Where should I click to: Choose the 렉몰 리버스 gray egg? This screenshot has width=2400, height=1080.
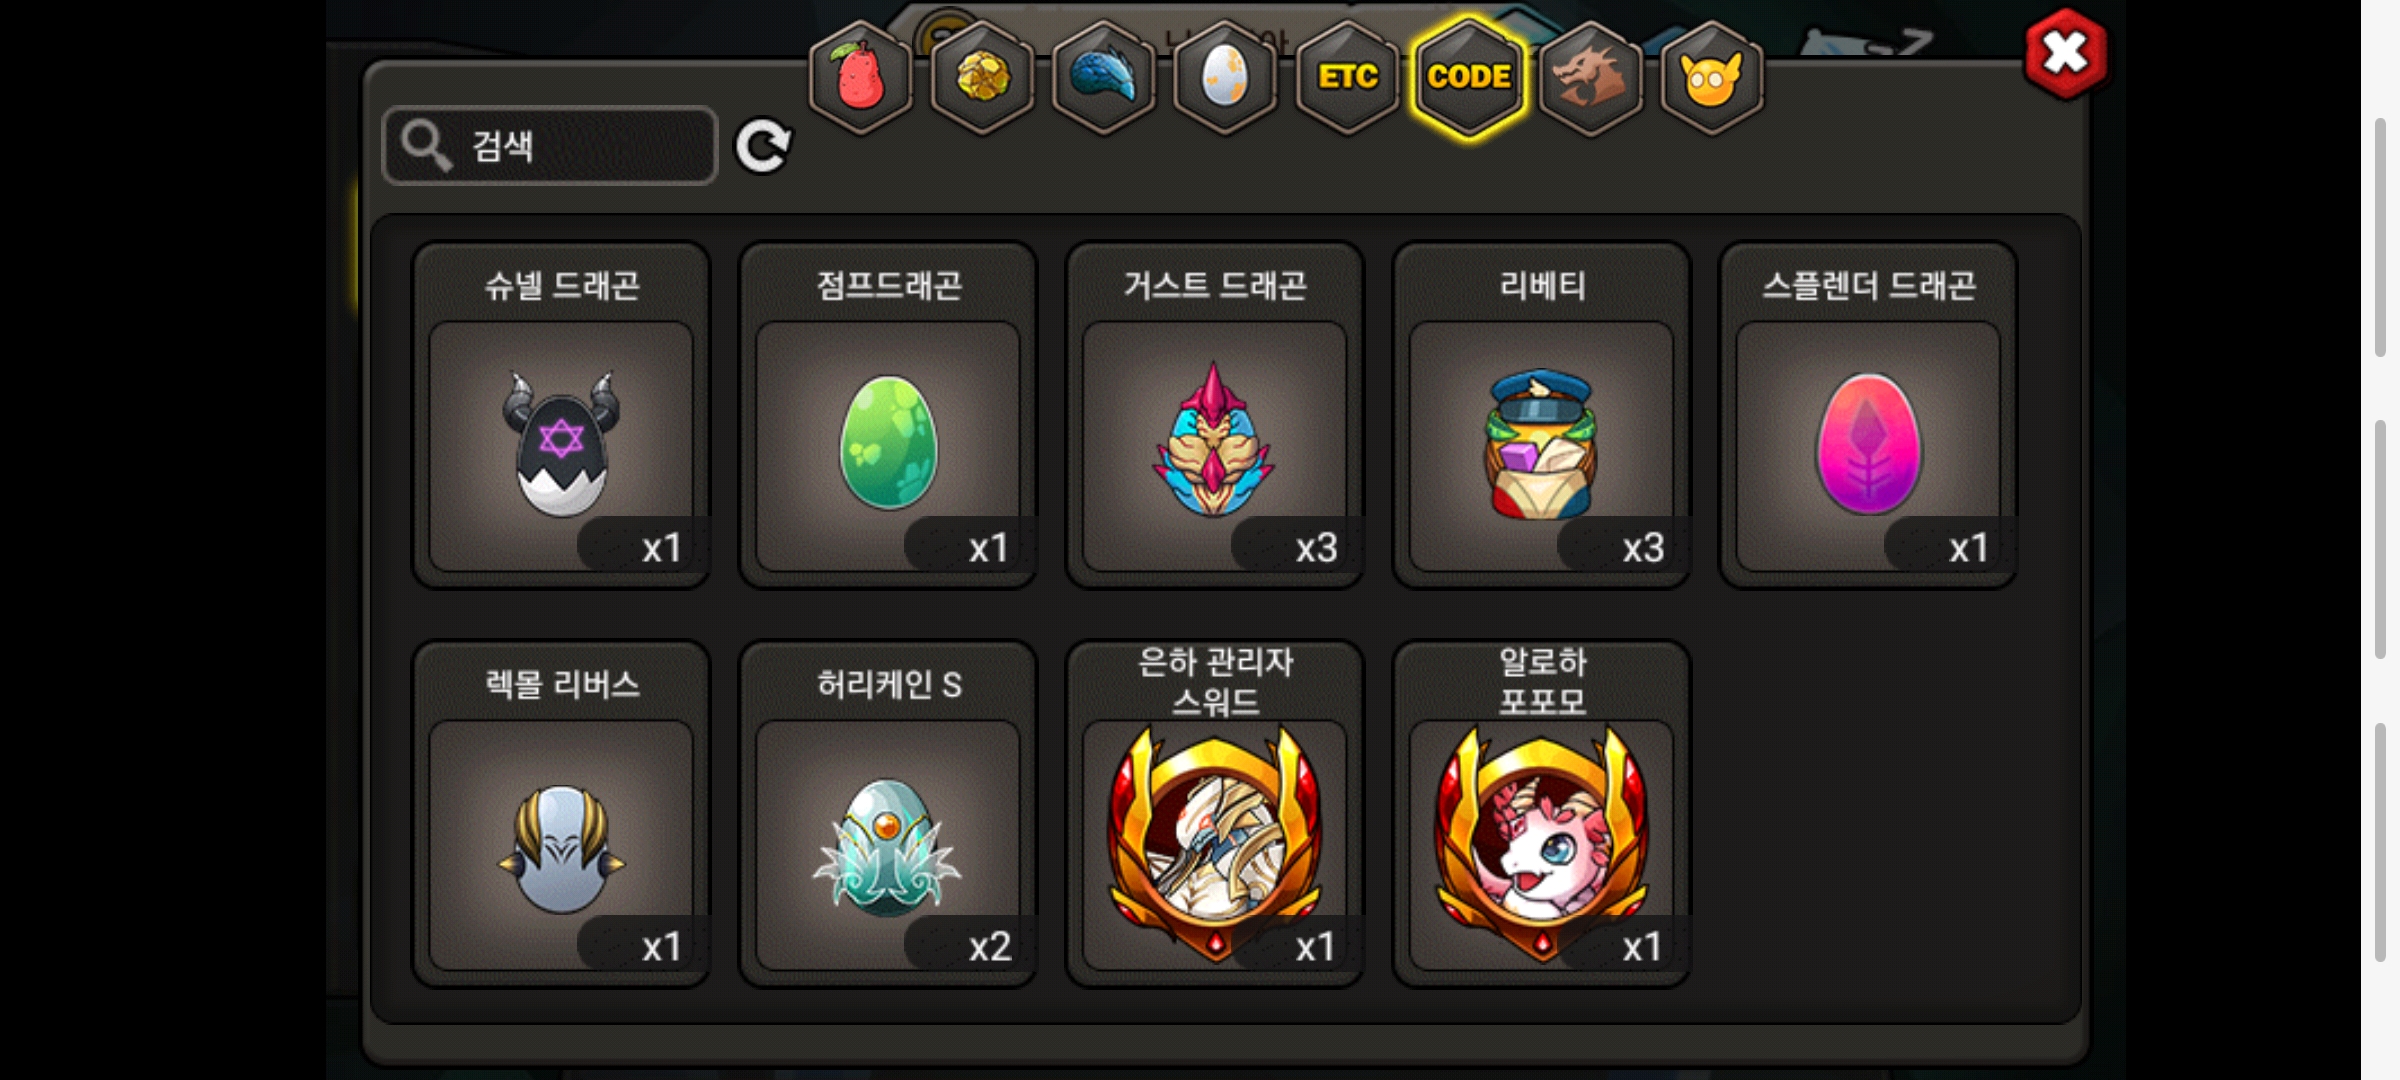562,814
